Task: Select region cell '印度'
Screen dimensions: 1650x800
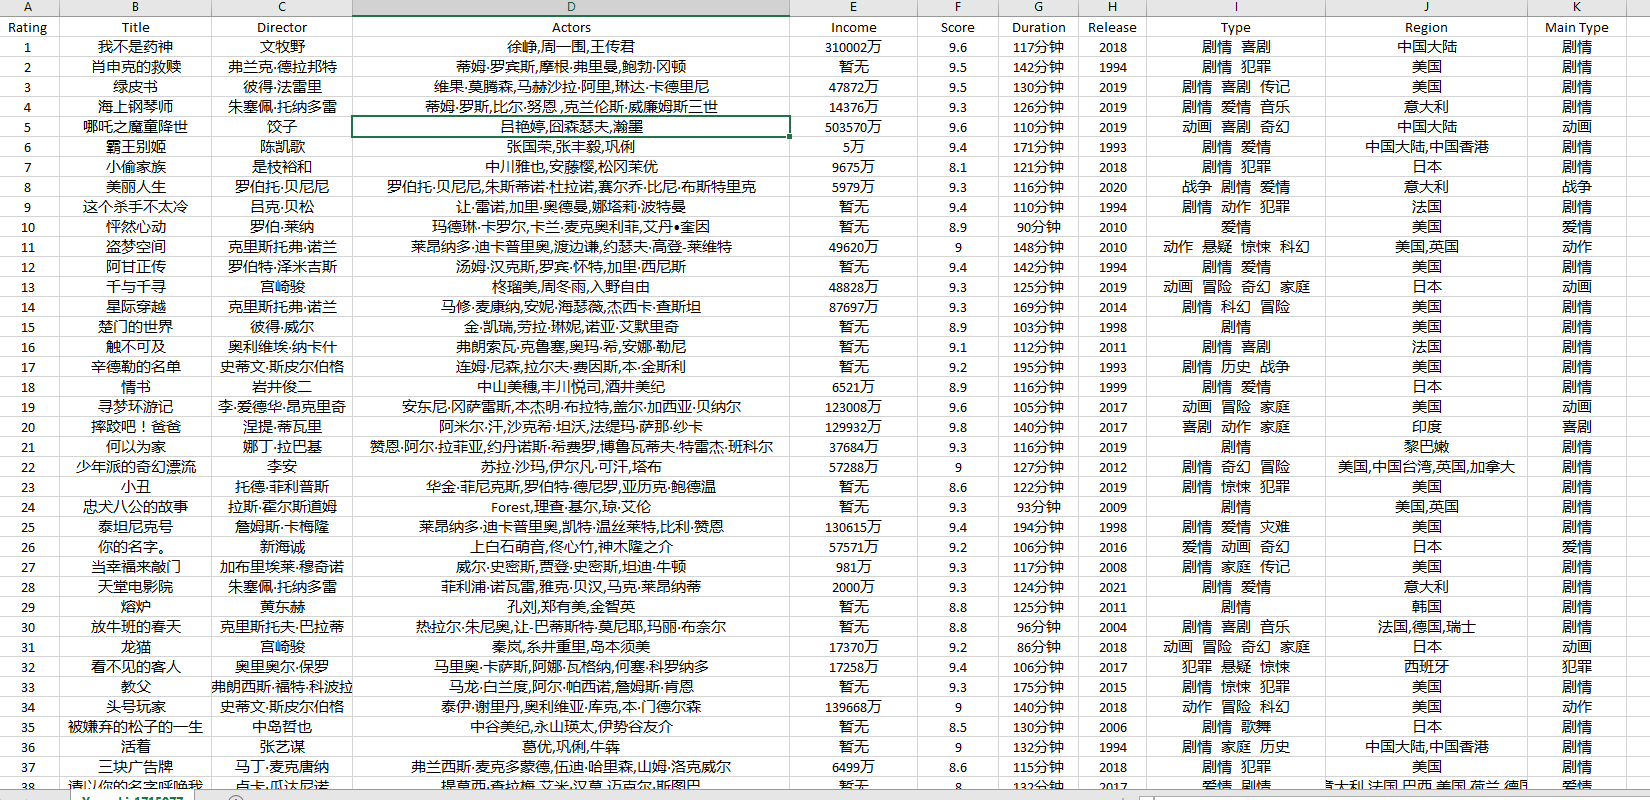Action: (1426, 427)
